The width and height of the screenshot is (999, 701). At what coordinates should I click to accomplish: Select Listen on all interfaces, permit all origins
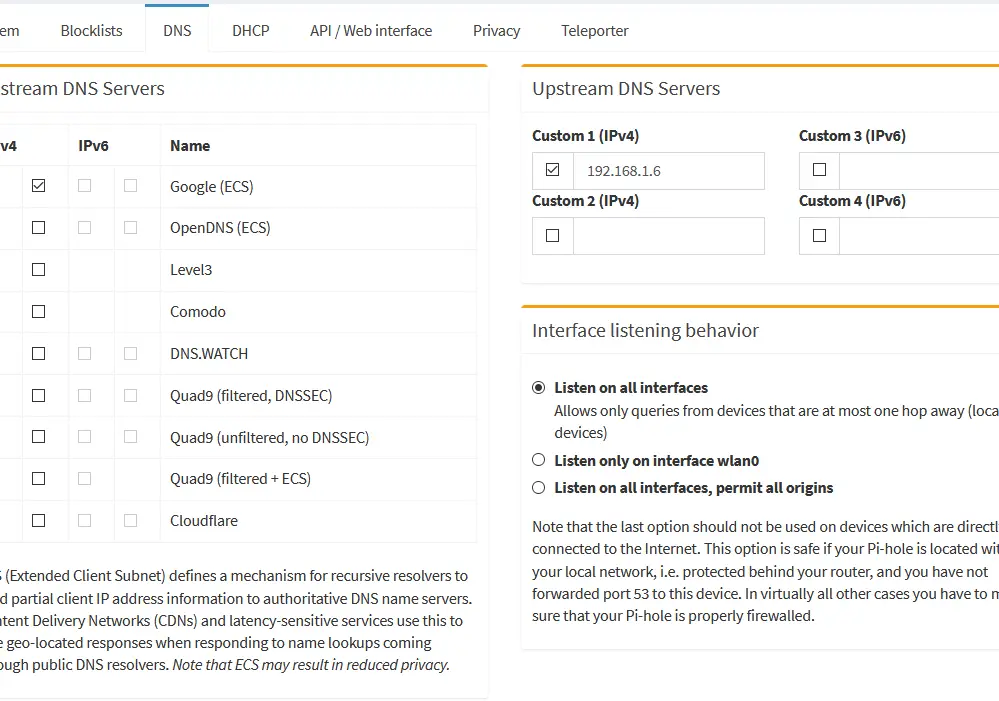pyautogui.click(x=538, y=488)
